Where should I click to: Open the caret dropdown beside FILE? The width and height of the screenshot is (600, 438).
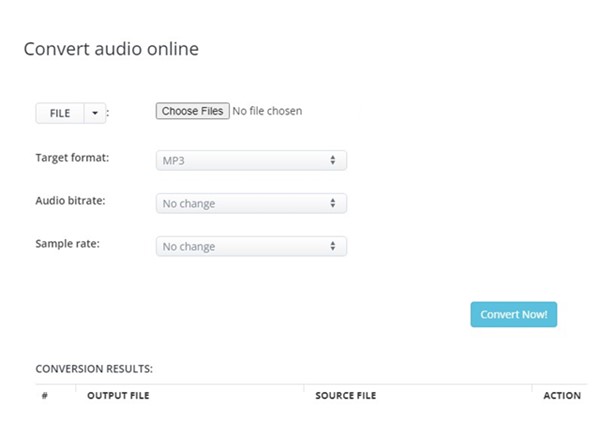click(95, 113)
